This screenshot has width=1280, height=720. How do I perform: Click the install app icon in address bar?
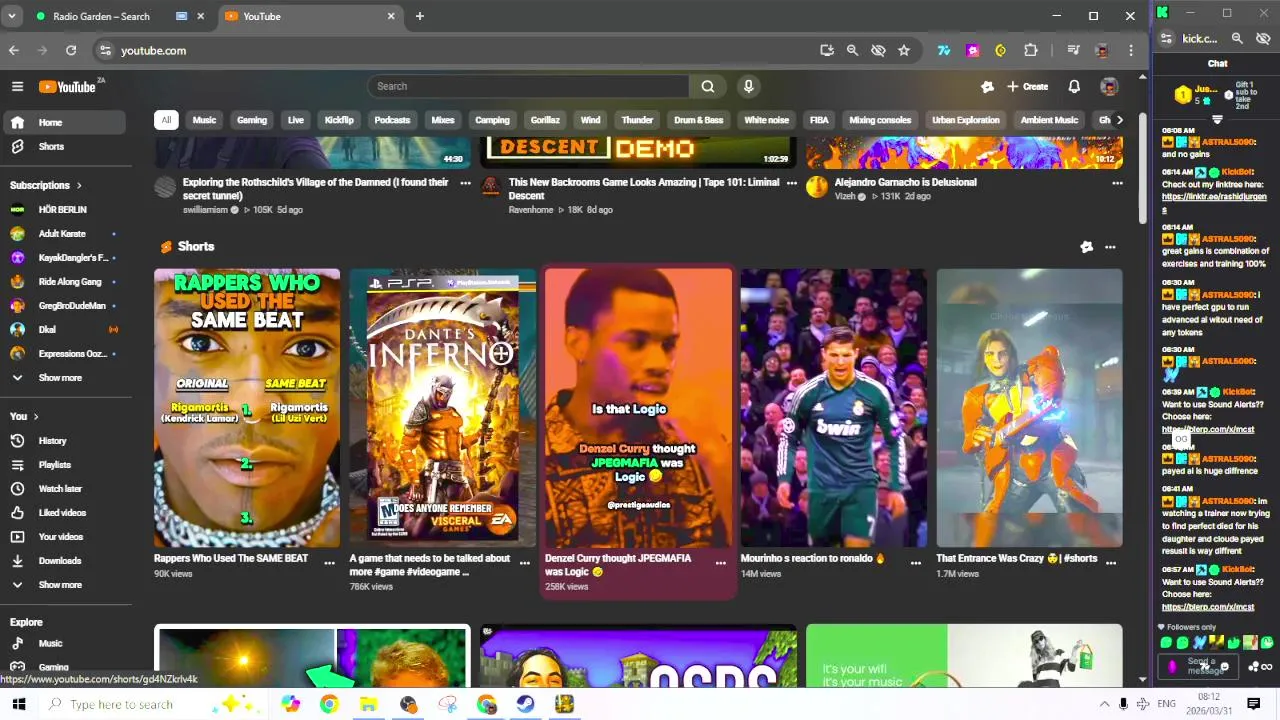click(x=827, y=50)
